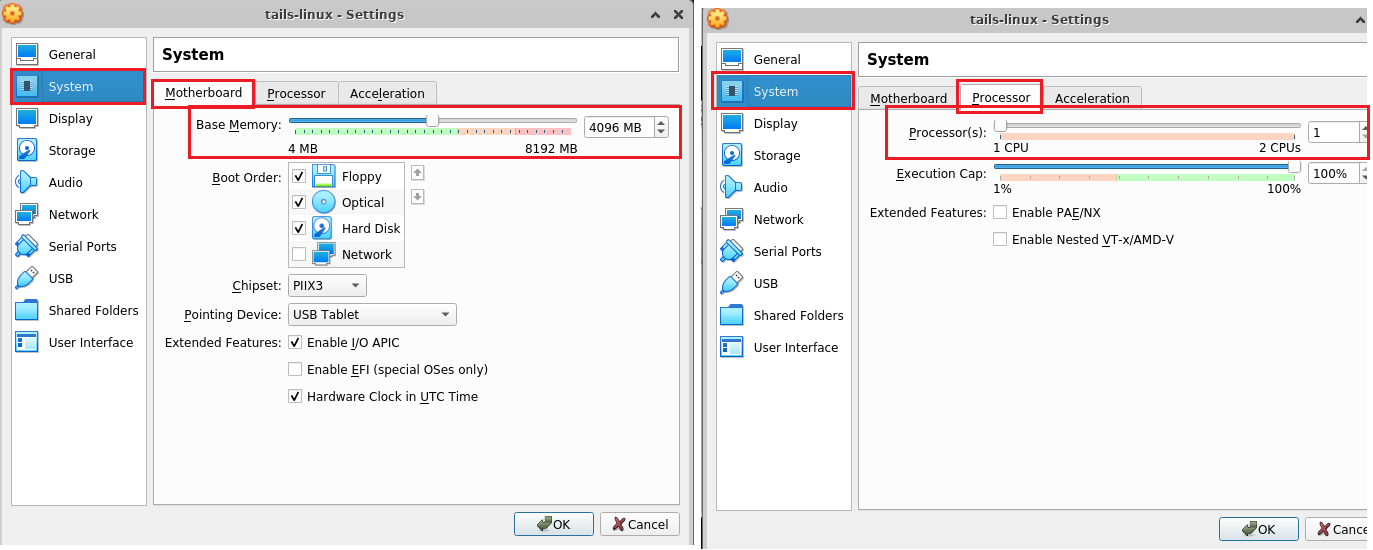Click the Hard Disk icon in Boot Order
This screenshot has height=550, width=1373.
323,228
